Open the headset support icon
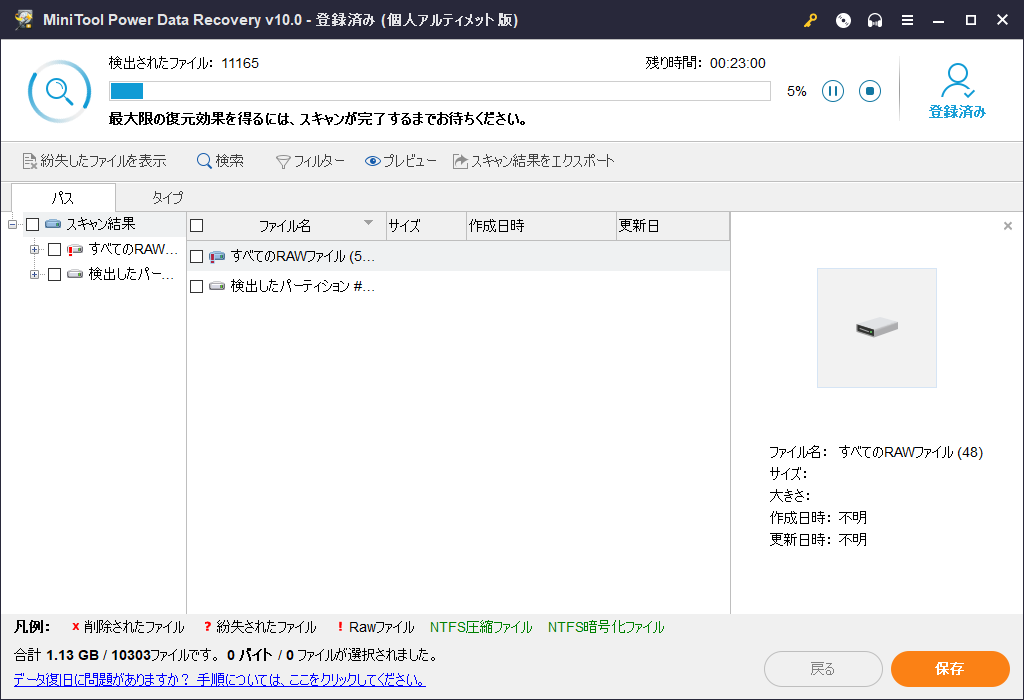 875,20
